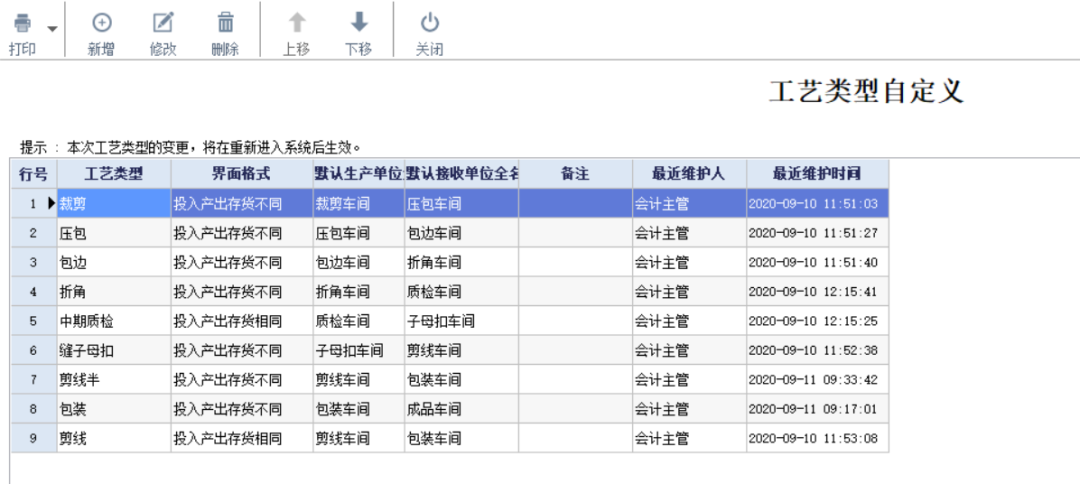Sort by the 工艺类型 column header
The image size is (1080, 484).
pyautogui.click(x=114, y=173)
